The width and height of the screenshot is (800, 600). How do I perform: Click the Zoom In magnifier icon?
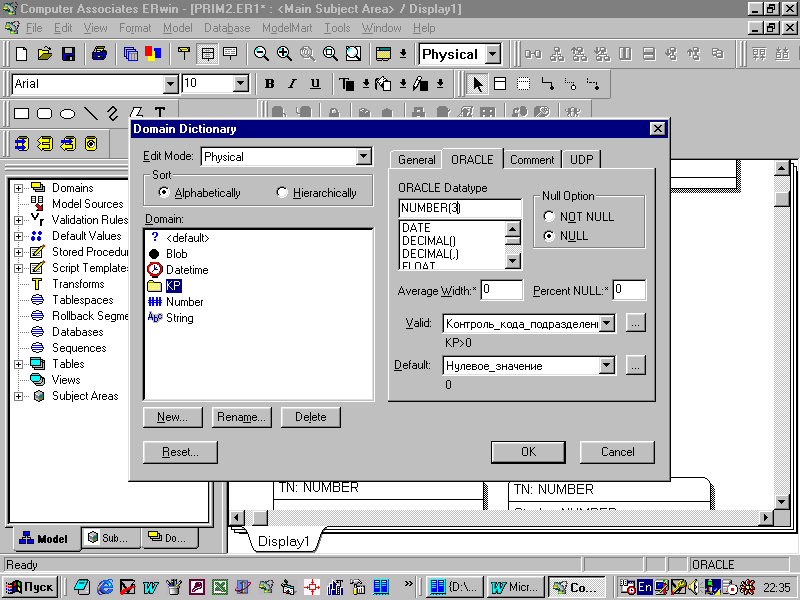(x=284, y=54)
